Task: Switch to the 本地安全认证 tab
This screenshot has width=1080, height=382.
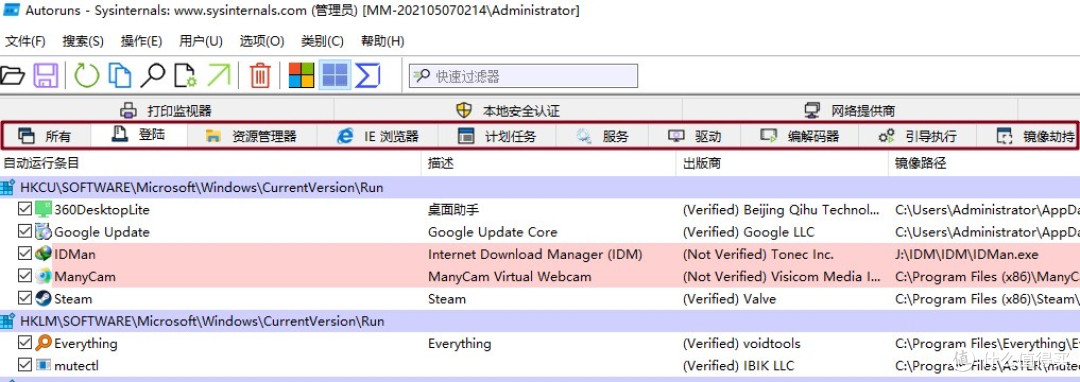Action: (x=508, y=110)
